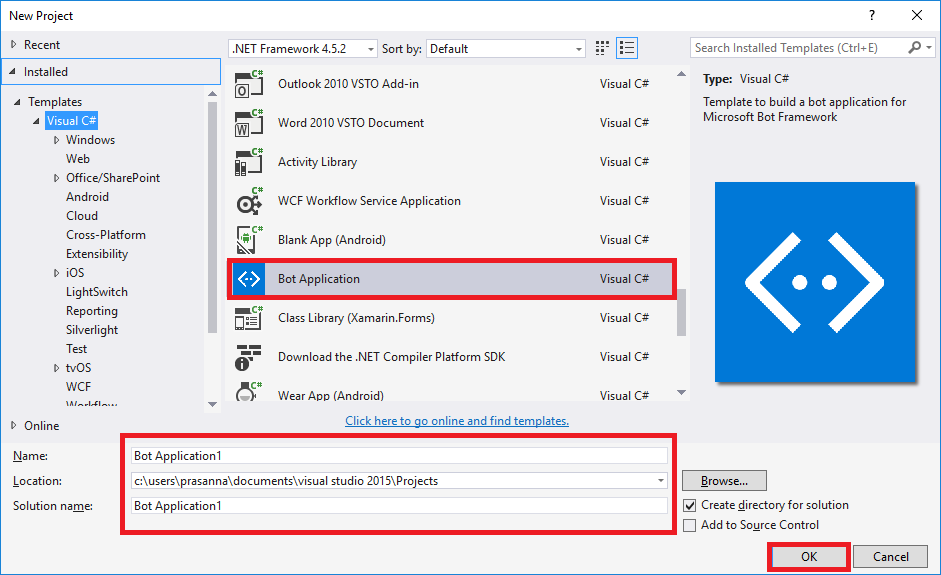
Task: Expand the Recent section
Action: click(13, 44)
